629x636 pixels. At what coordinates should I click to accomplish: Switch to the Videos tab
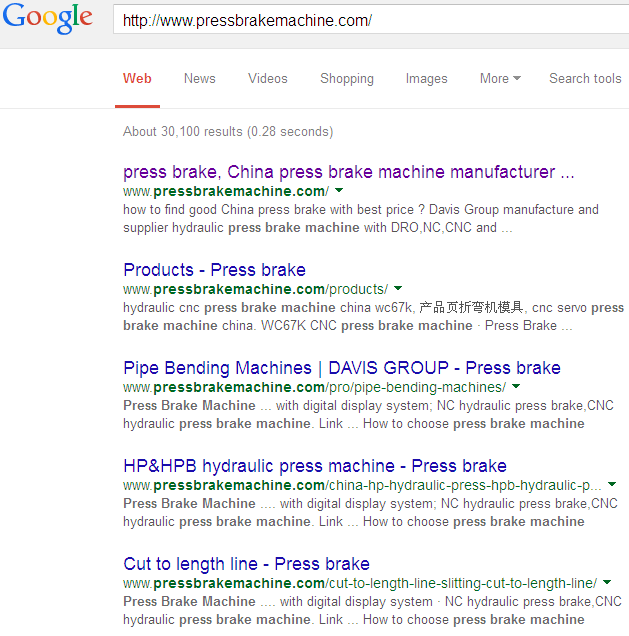(x=268, y=78)
